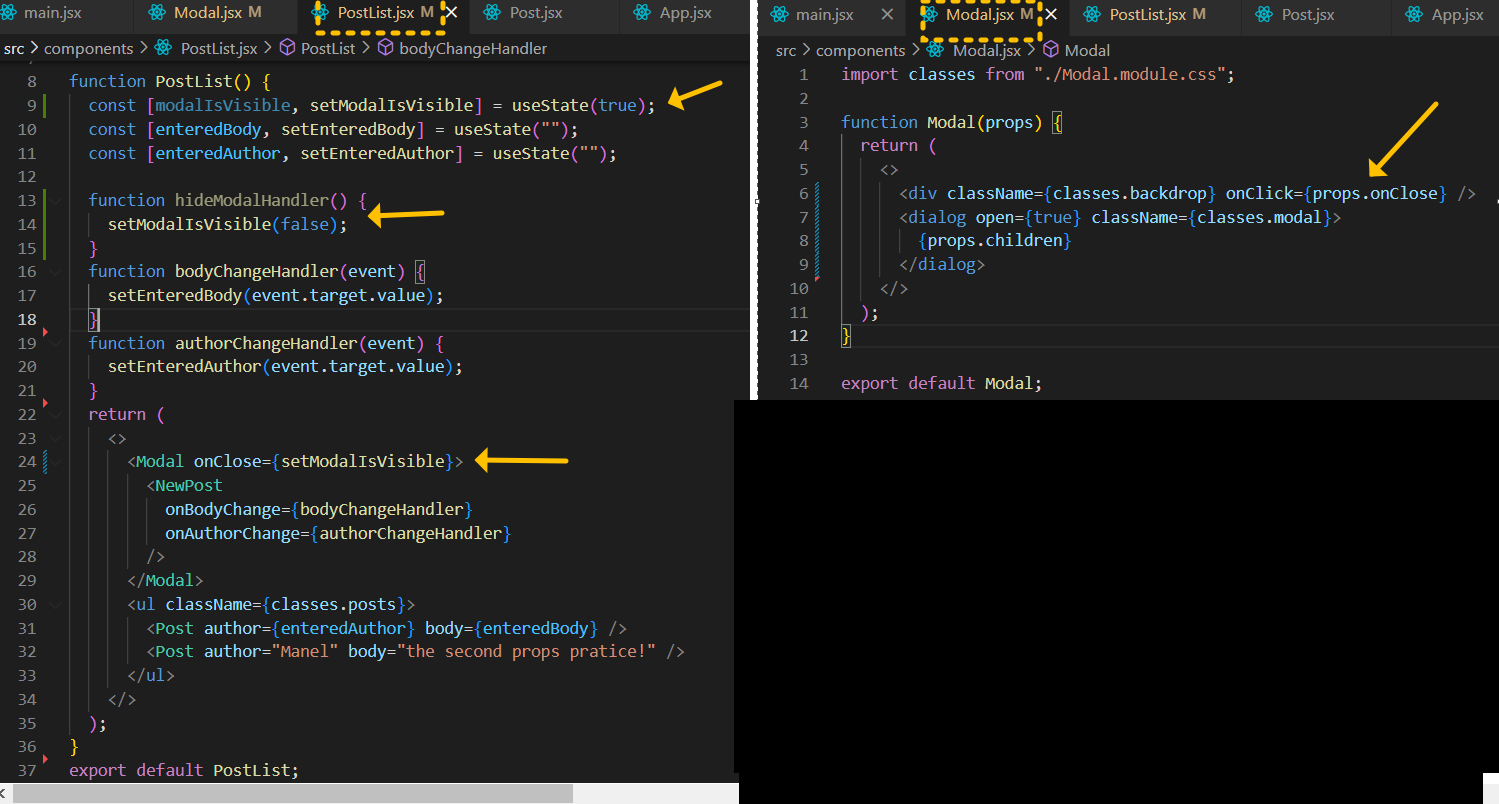Click author="Manel" on line 32

coord(271,652)
